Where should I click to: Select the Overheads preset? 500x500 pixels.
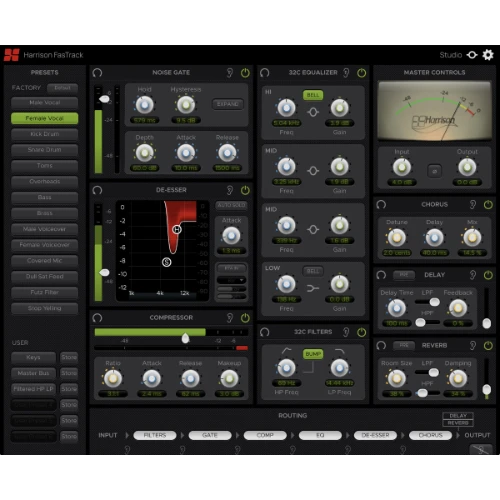45,182
